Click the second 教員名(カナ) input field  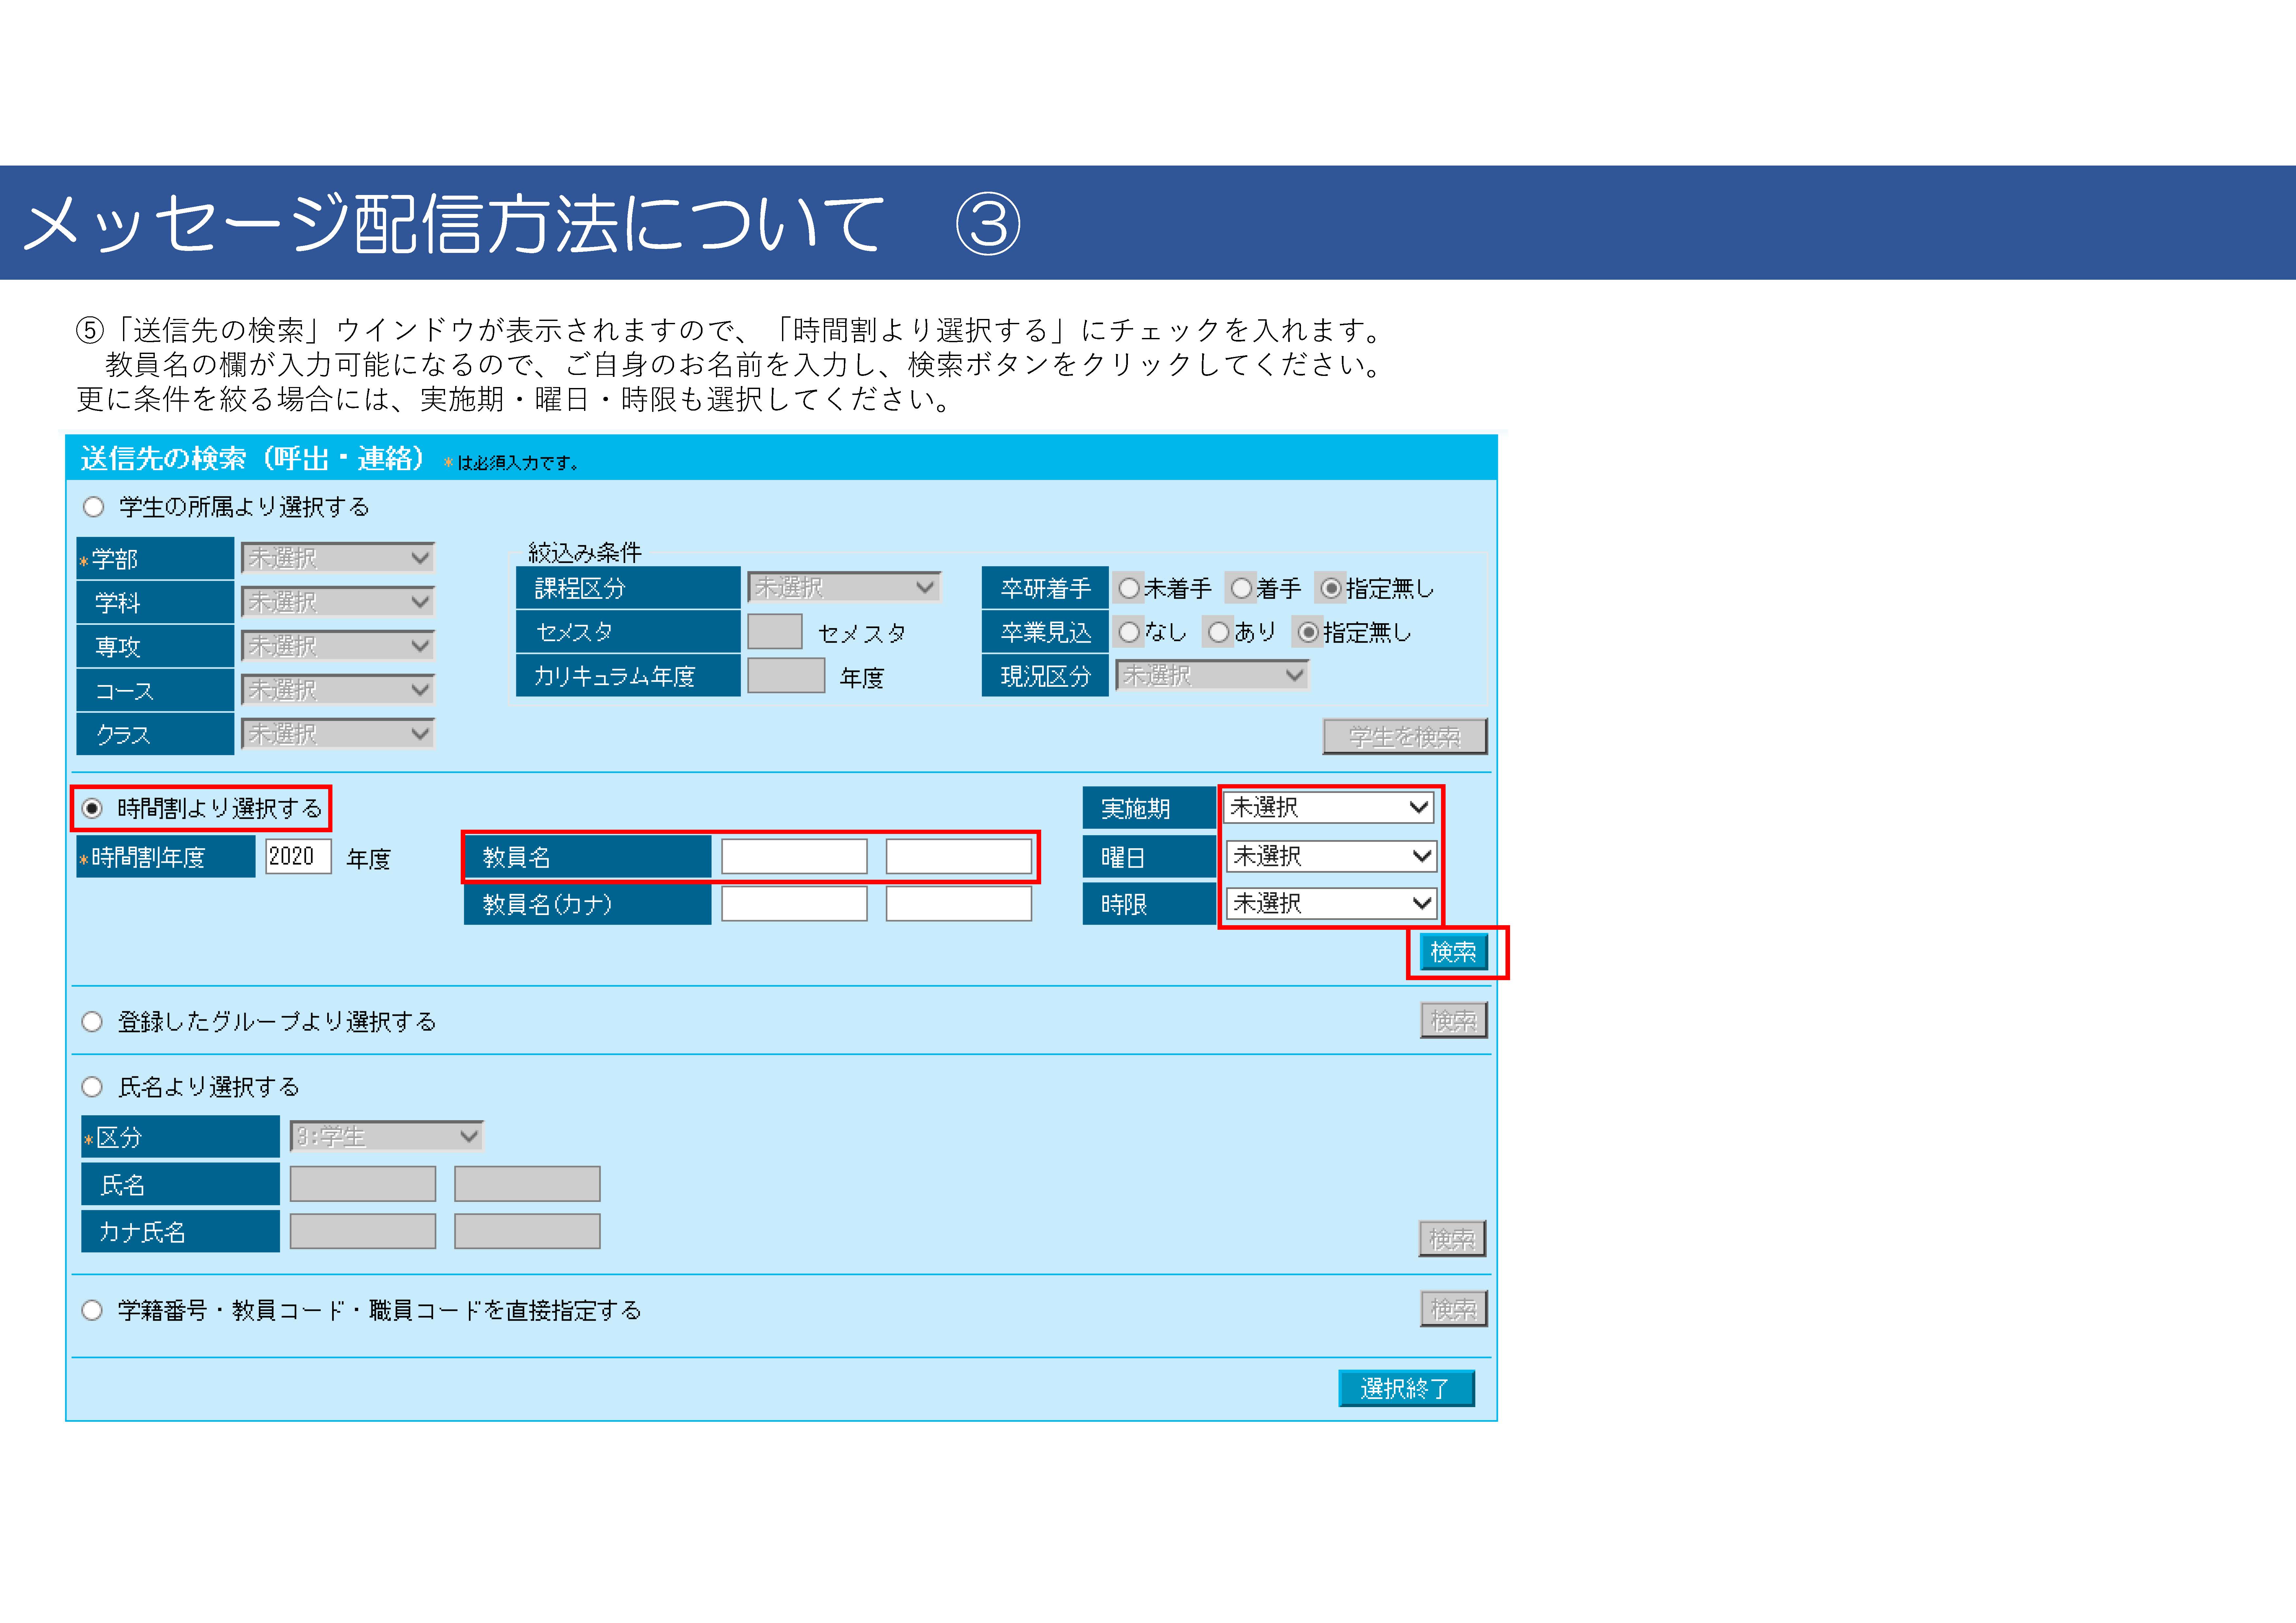click(958, 904)
